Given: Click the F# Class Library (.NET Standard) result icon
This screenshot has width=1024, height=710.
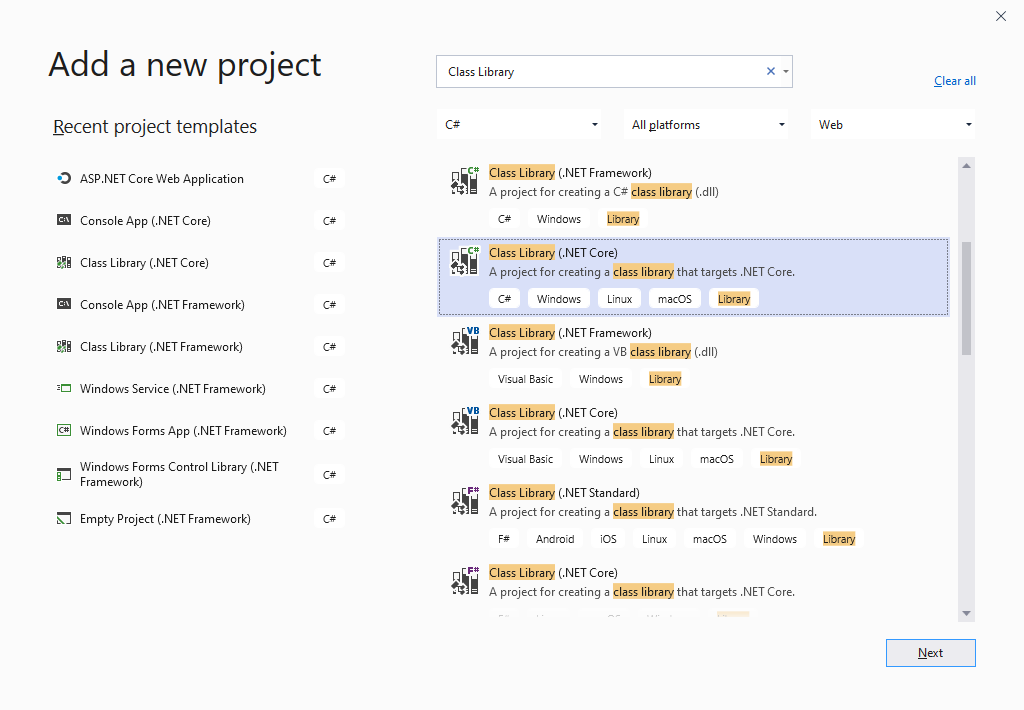Looking at the screenshot, I should (x=465, y=501).
